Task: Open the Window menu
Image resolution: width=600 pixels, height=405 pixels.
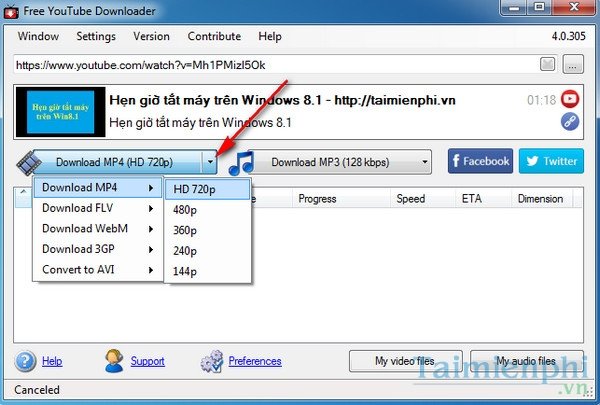Action: [38, 36]
